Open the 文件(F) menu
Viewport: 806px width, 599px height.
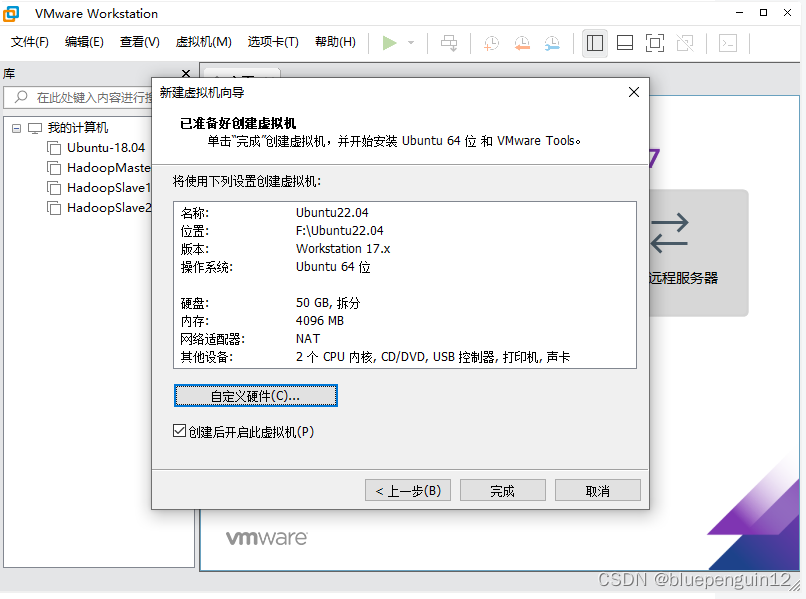coord(30,42)
